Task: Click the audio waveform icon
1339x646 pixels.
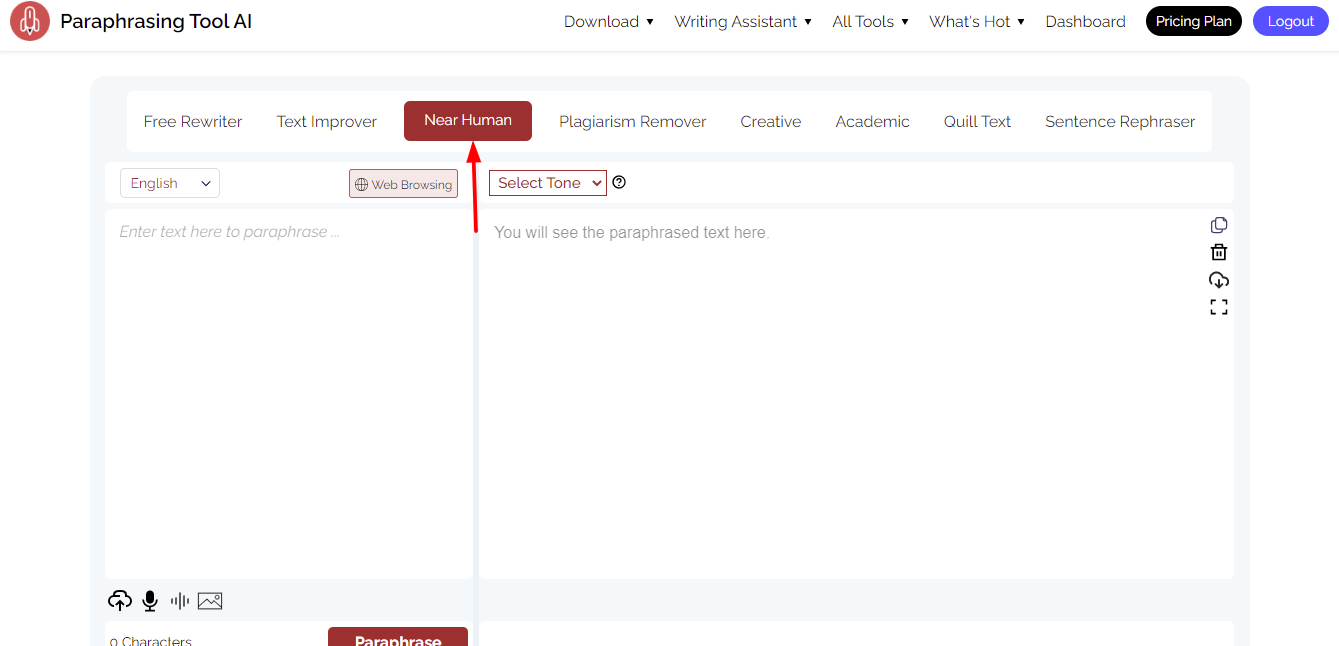Action: coord(180,601)
